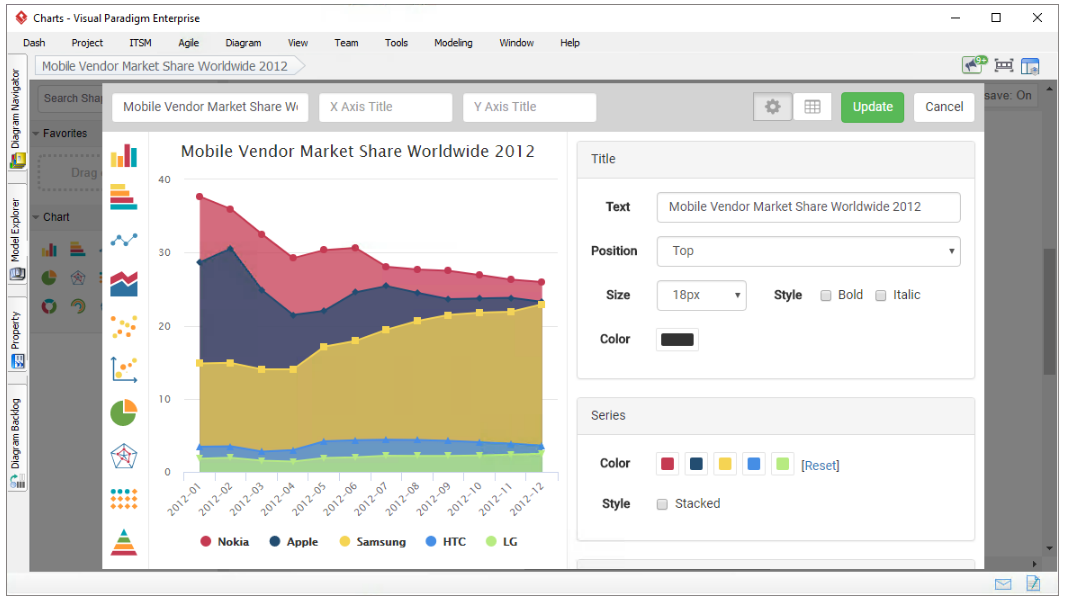Open the Help menu
Screen dimensions: 1066x605
click(x=570, y=43)
